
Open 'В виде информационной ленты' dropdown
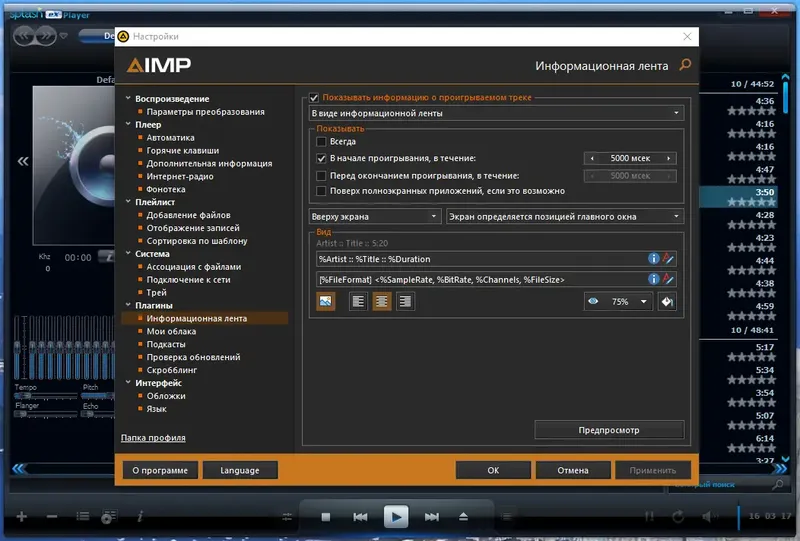coord(496,113)
